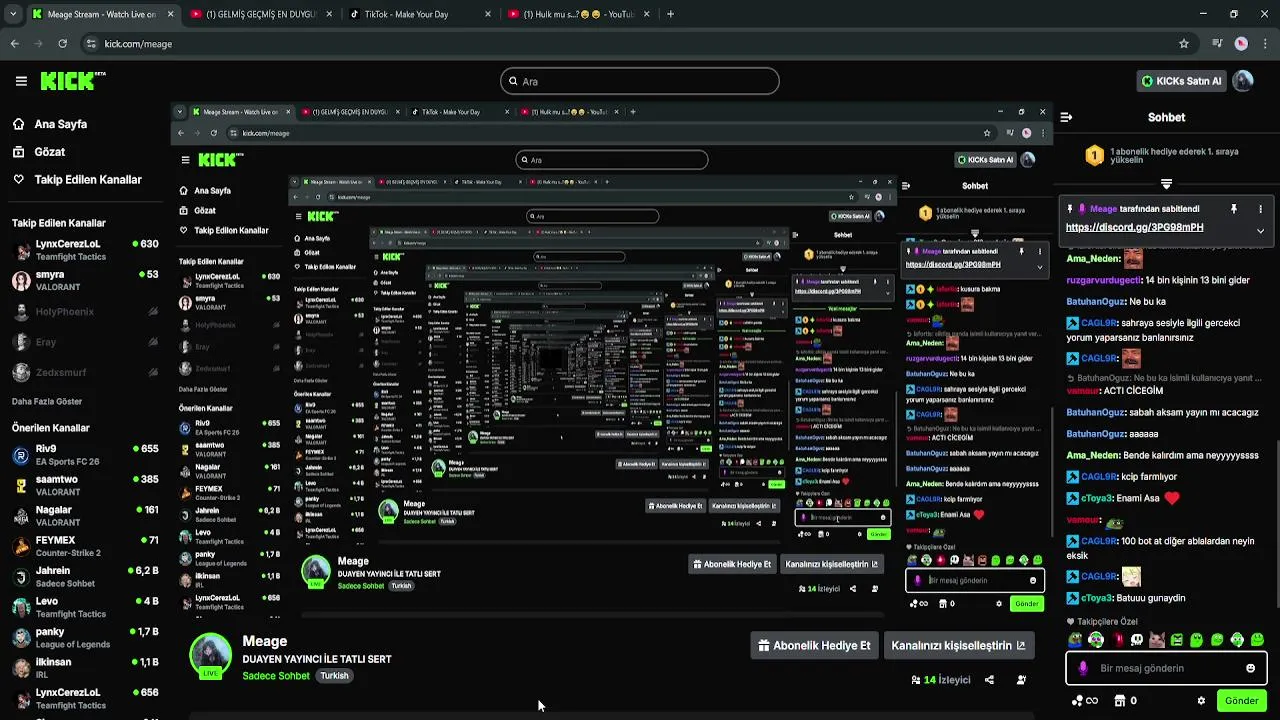Select the Pepe frog emote in emote row

(1075, 640)
